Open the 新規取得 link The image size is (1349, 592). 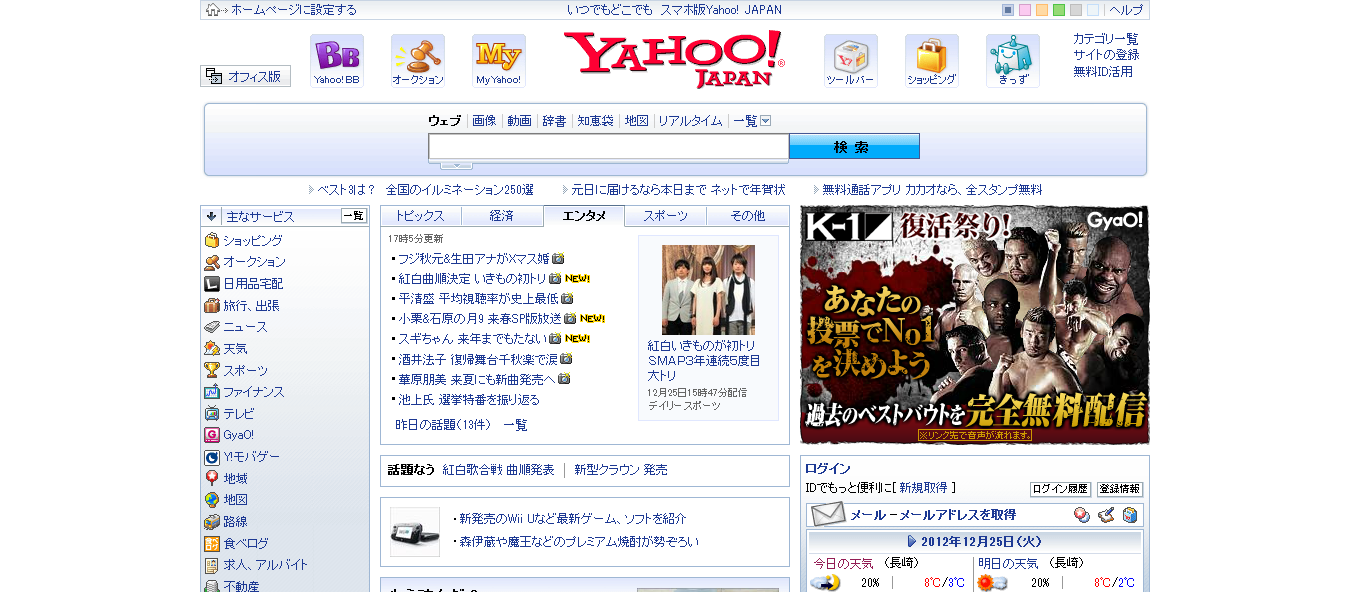click(x=923, y=488)
